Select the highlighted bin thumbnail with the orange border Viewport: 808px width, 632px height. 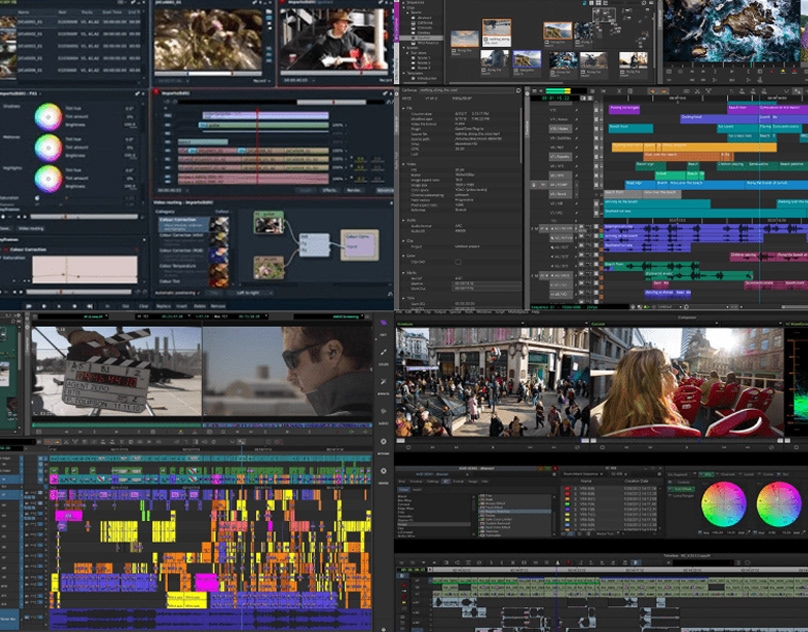point(496,32)
